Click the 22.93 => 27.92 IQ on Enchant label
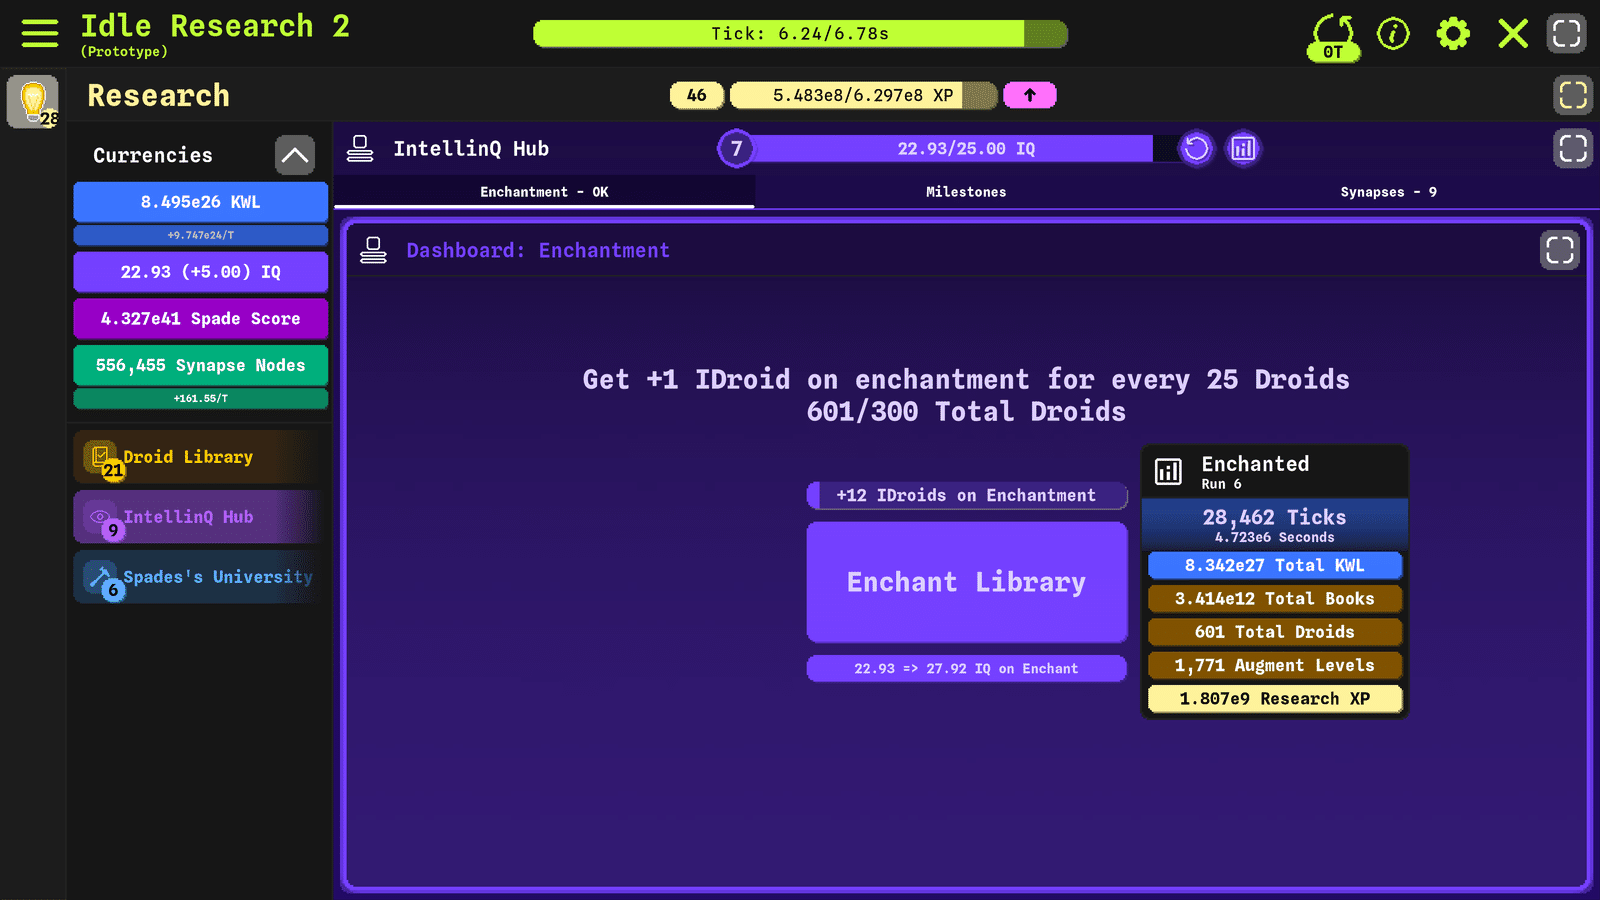 coord(967,669)
